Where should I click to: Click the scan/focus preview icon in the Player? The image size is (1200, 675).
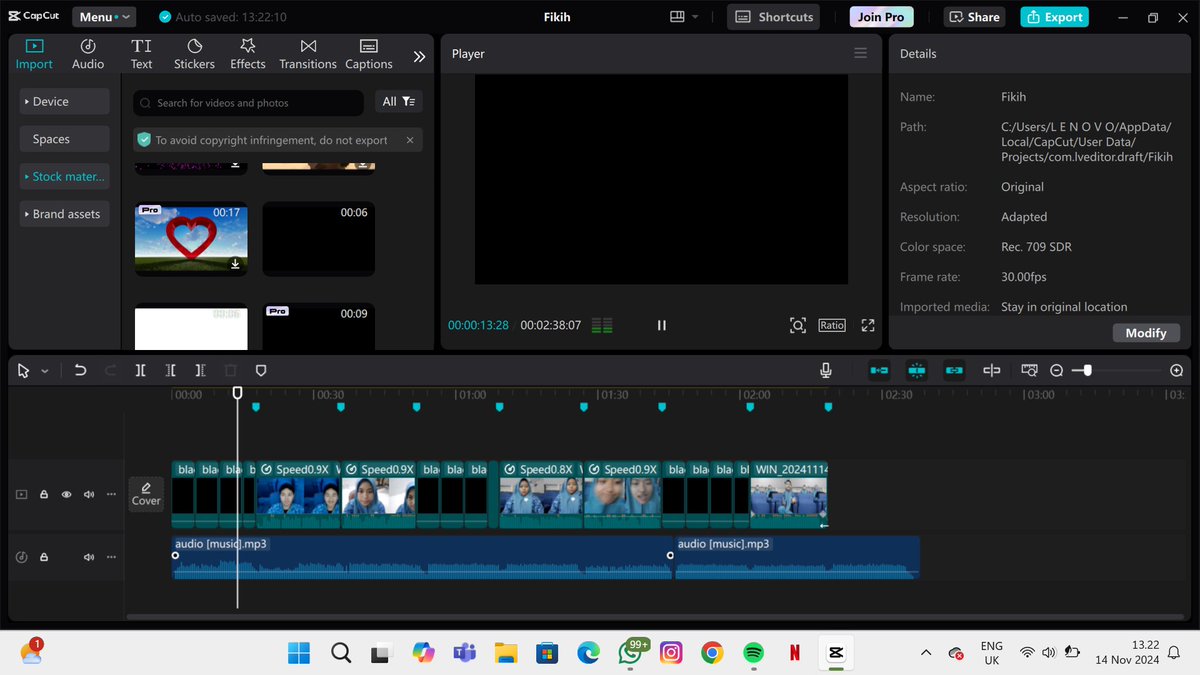coord(797,325)
